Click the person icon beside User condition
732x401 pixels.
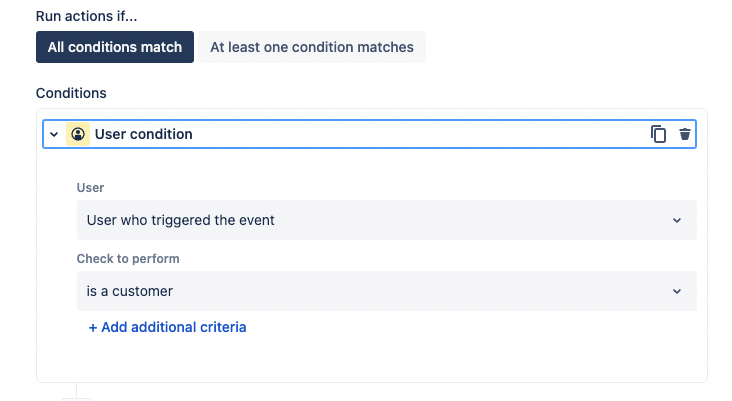pyautogui.click(x=78, y=134)
